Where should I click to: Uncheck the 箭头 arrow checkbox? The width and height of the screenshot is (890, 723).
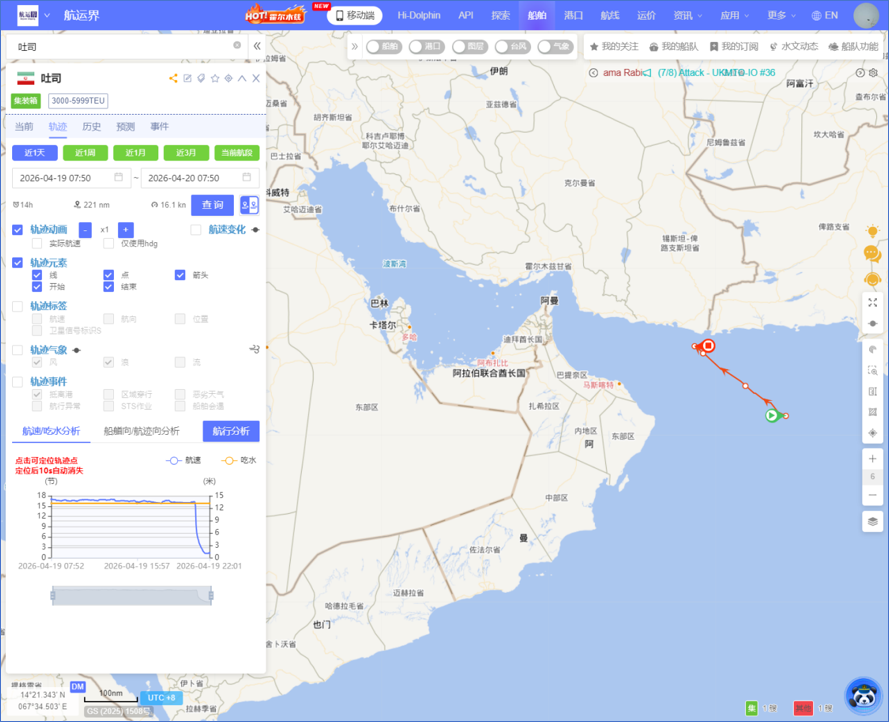(x=180, y=275)
